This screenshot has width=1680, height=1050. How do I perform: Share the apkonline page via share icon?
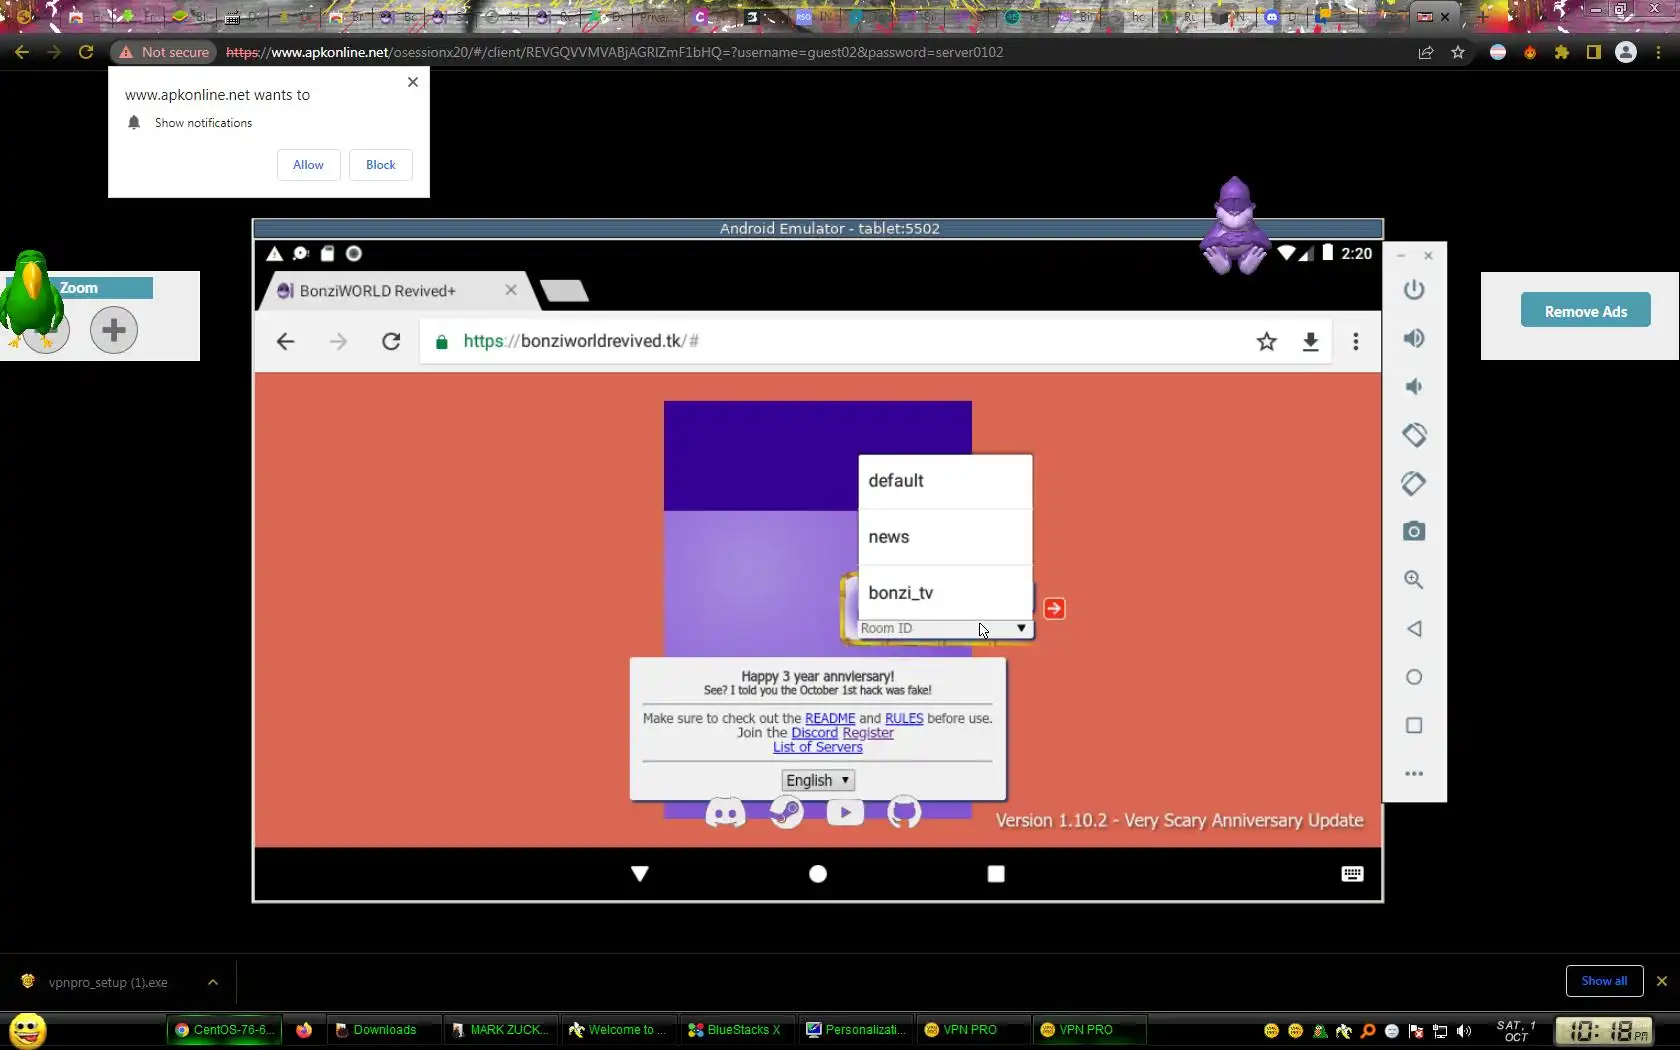point(1426,52)
